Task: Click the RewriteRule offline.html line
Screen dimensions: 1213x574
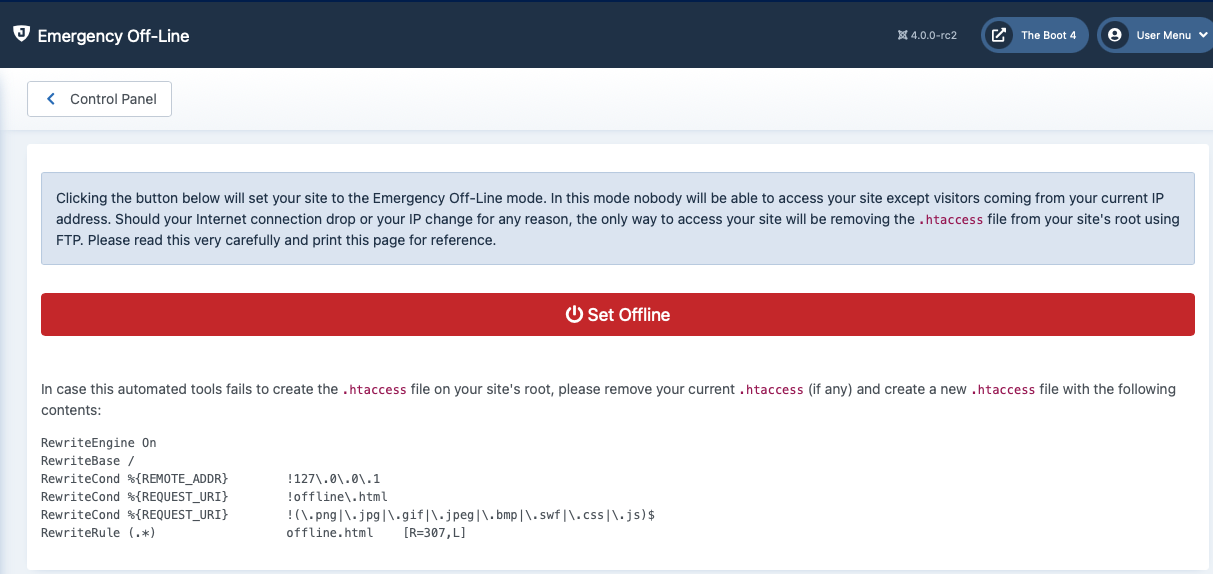Action: pyautogui.click(x=254, y=532)
